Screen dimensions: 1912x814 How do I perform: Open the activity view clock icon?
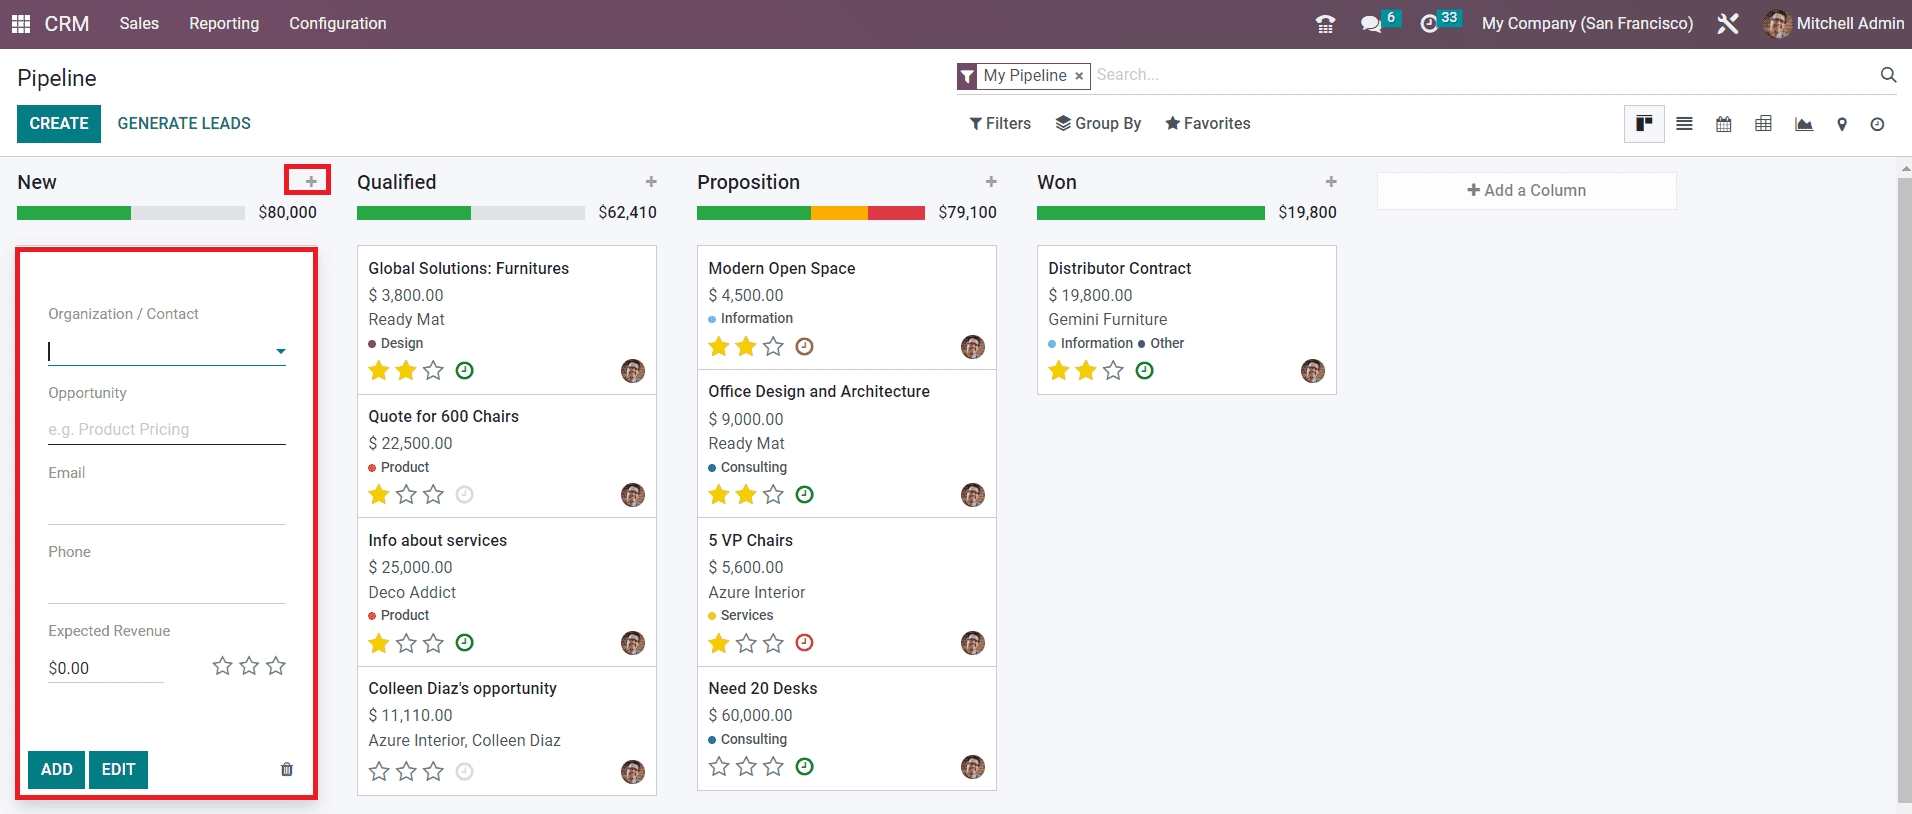1877,124
